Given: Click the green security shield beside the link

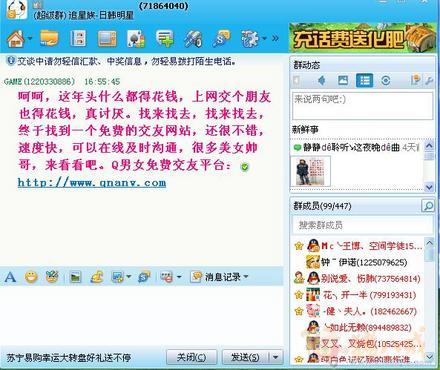Looking at the screenshot, I should [245, 167].
